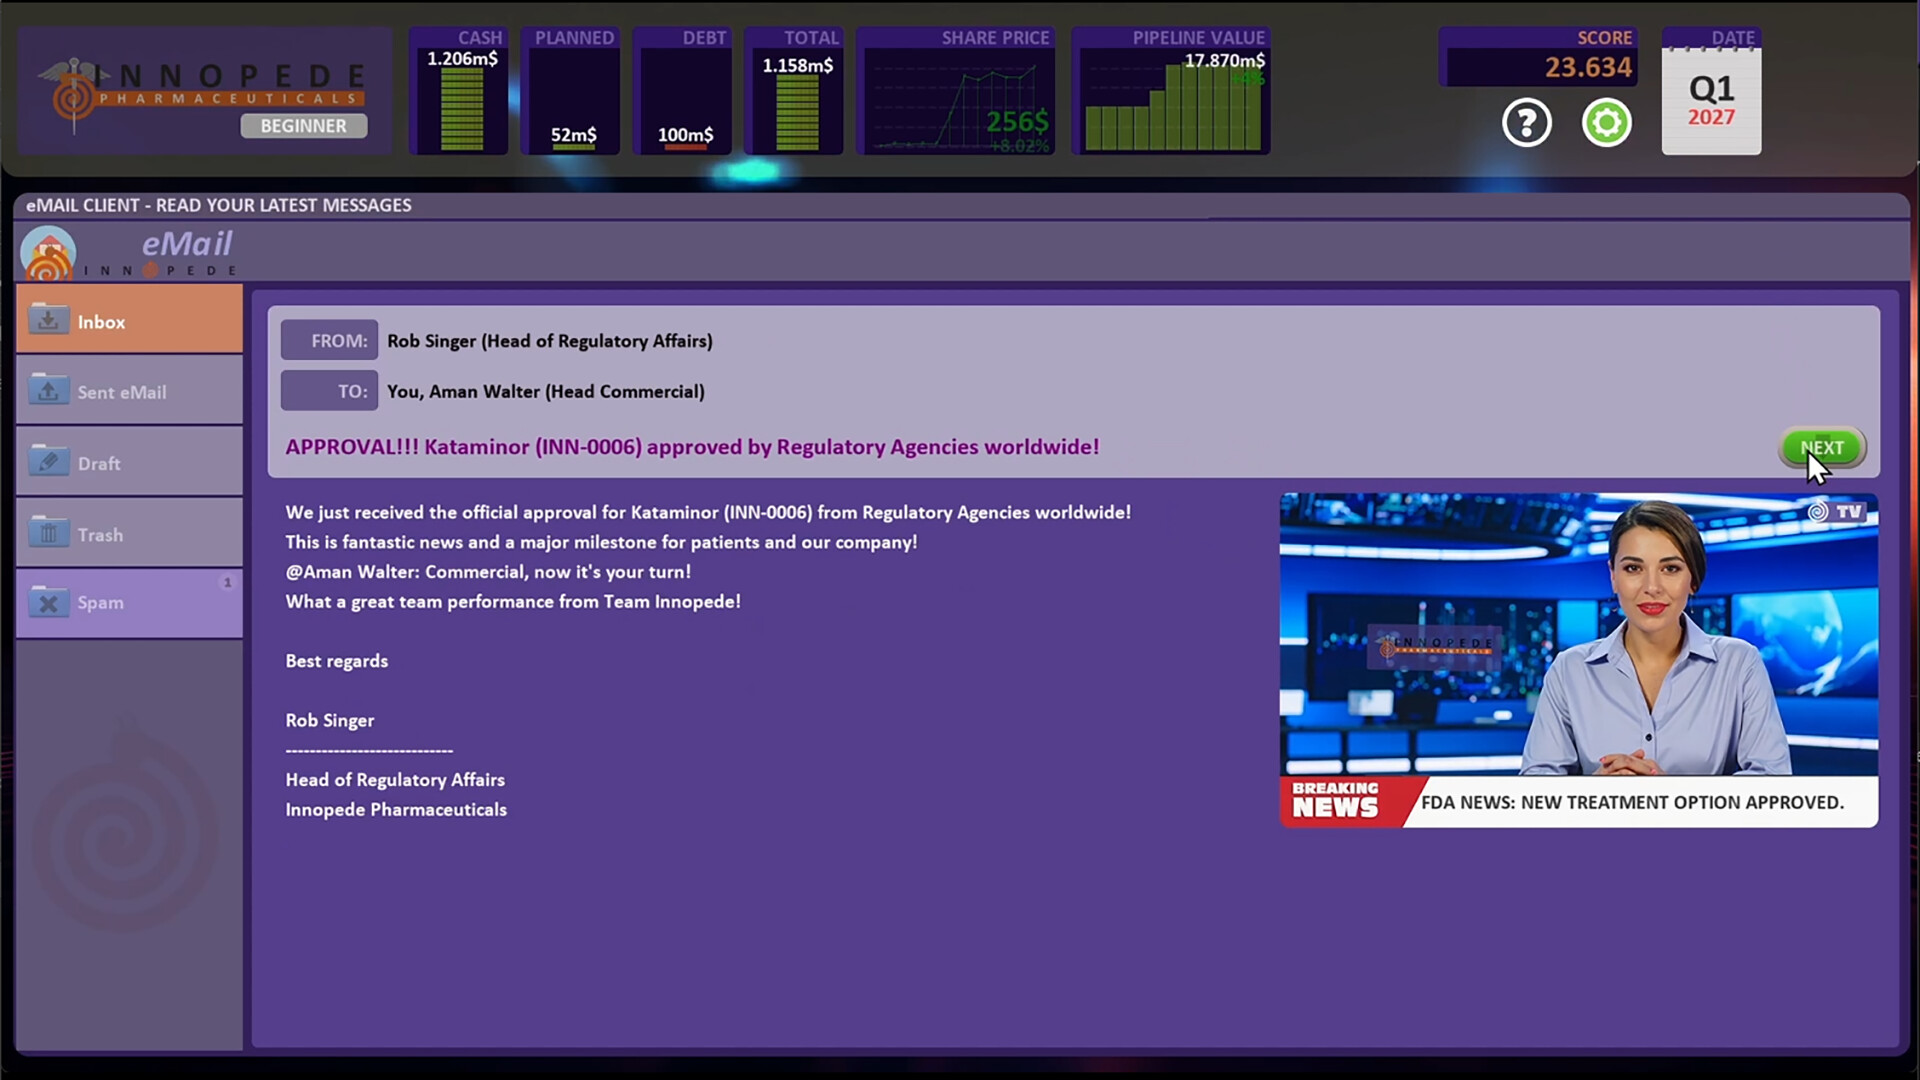Open the Spam folder with X icon

coord(49,602)
